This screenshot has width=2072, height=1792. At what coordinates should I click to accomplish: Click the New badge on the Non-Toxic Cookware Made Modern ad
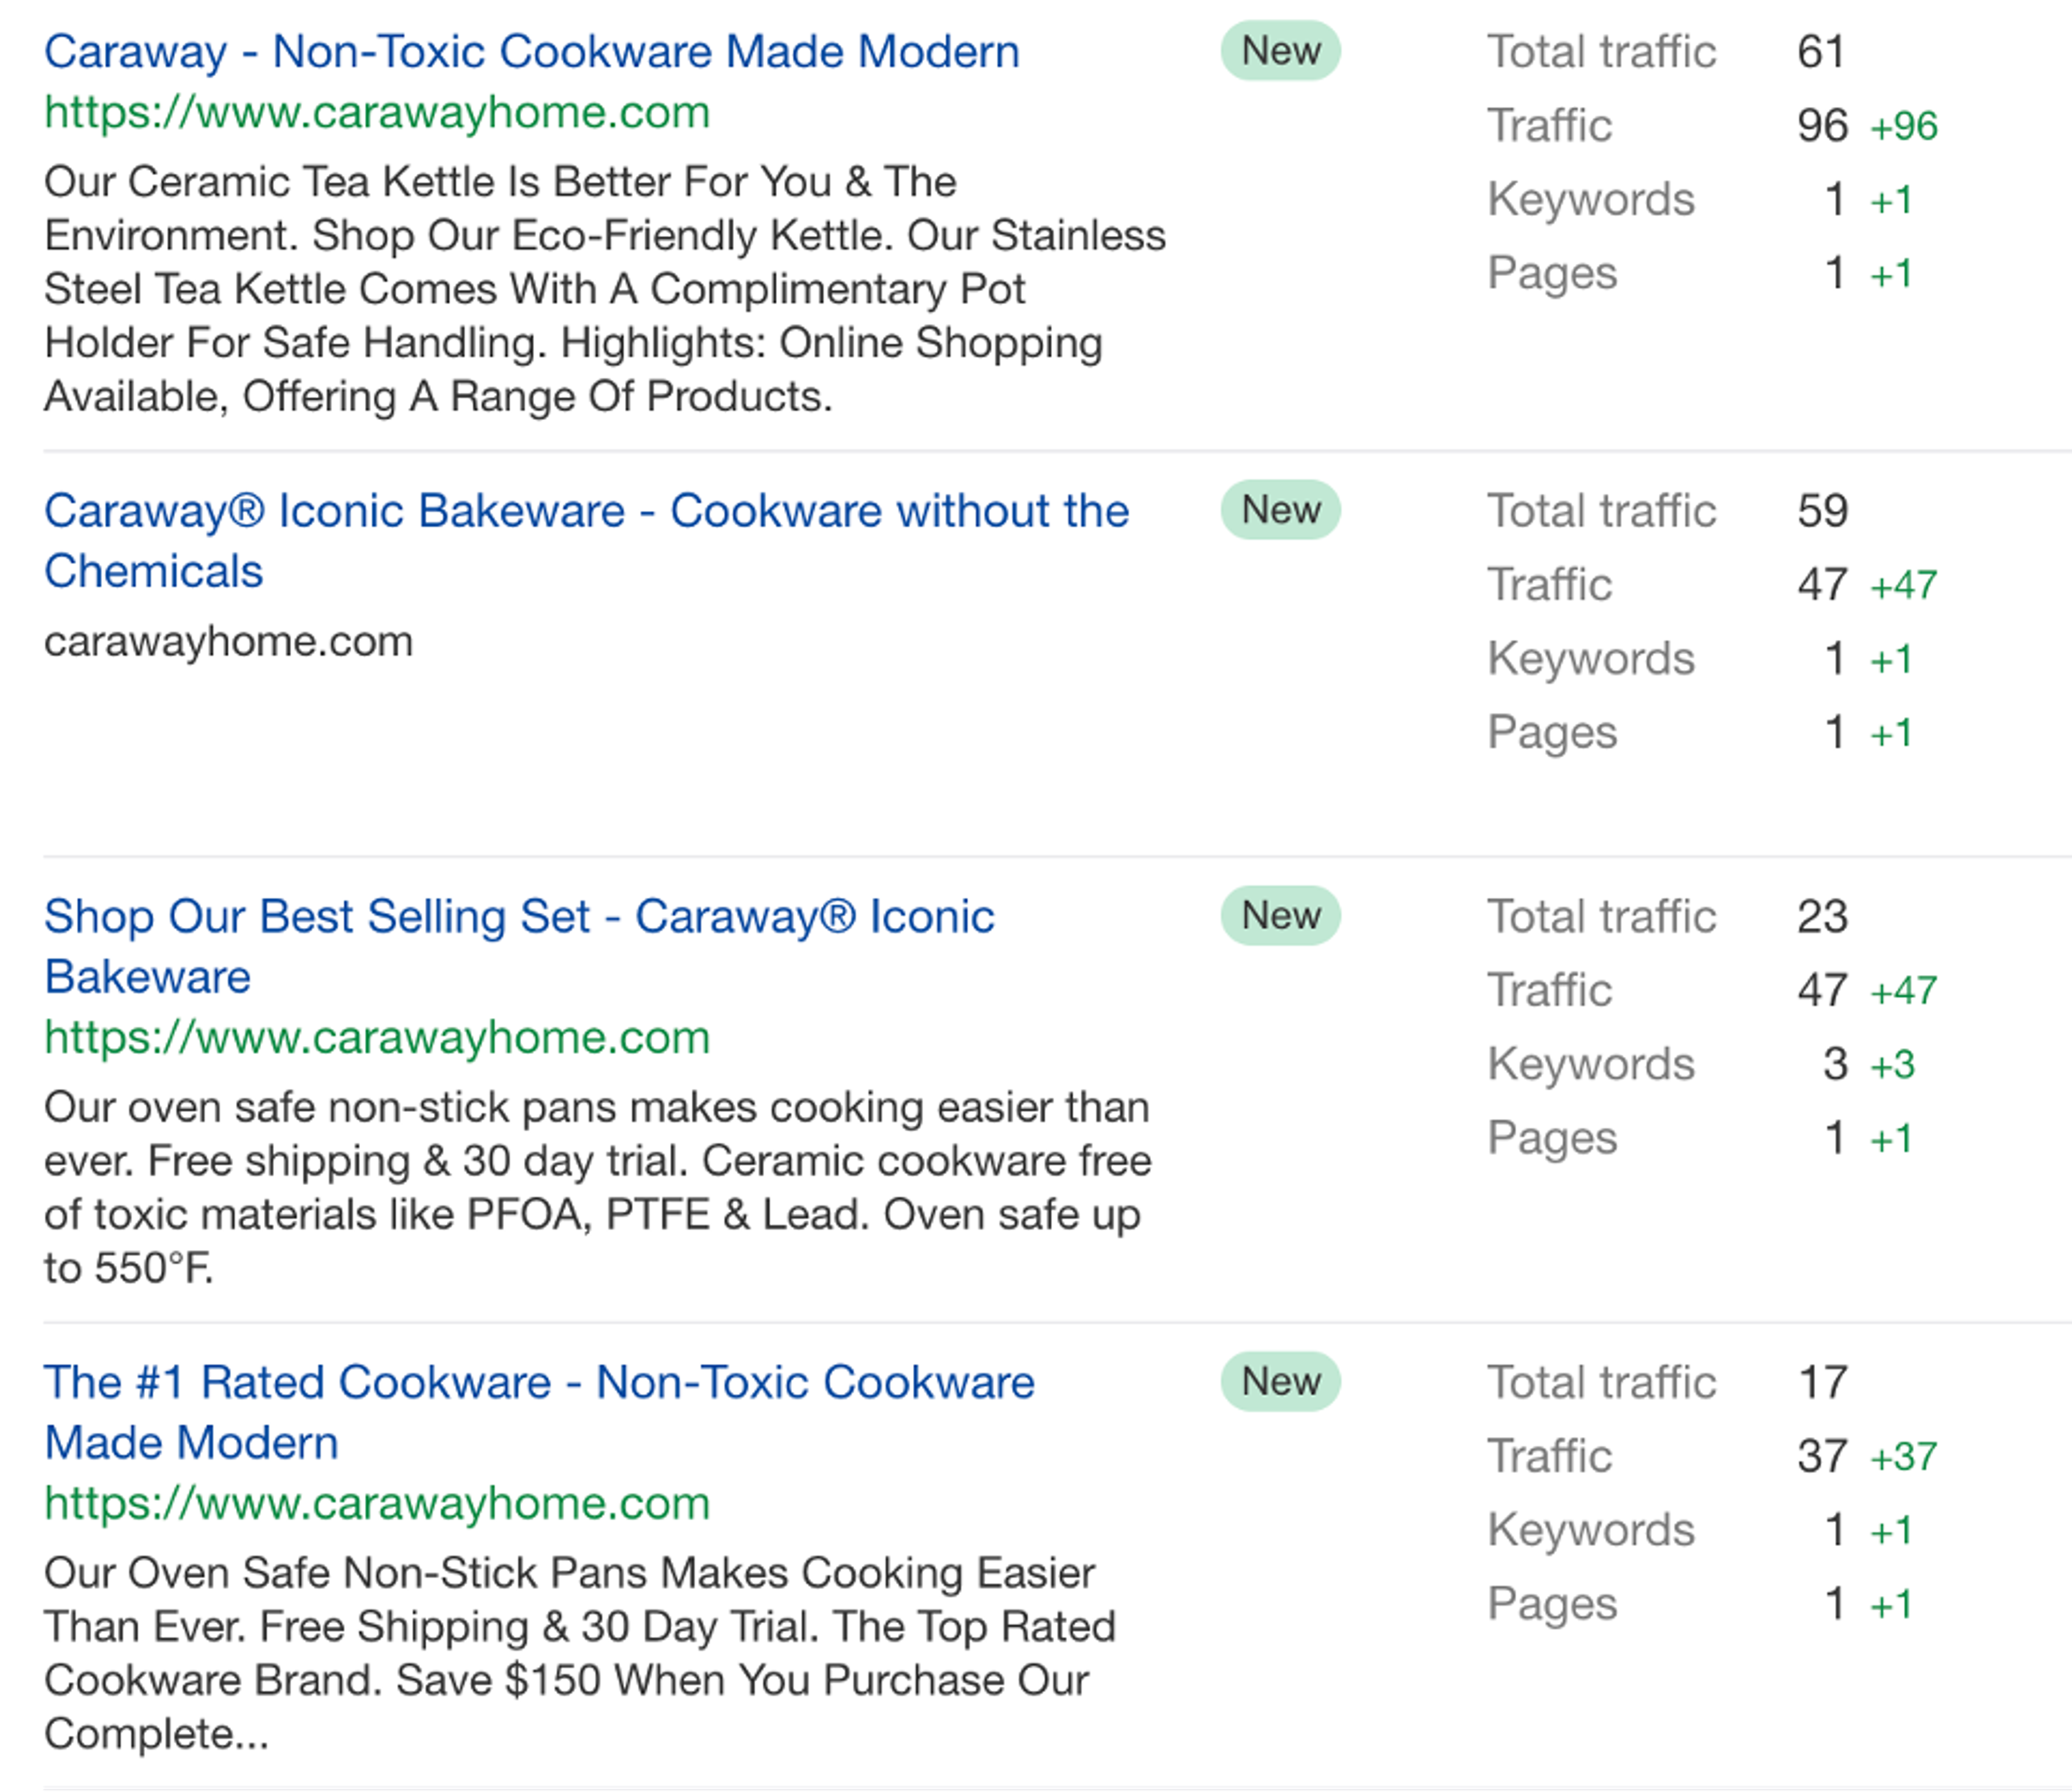coord(1281,51)
